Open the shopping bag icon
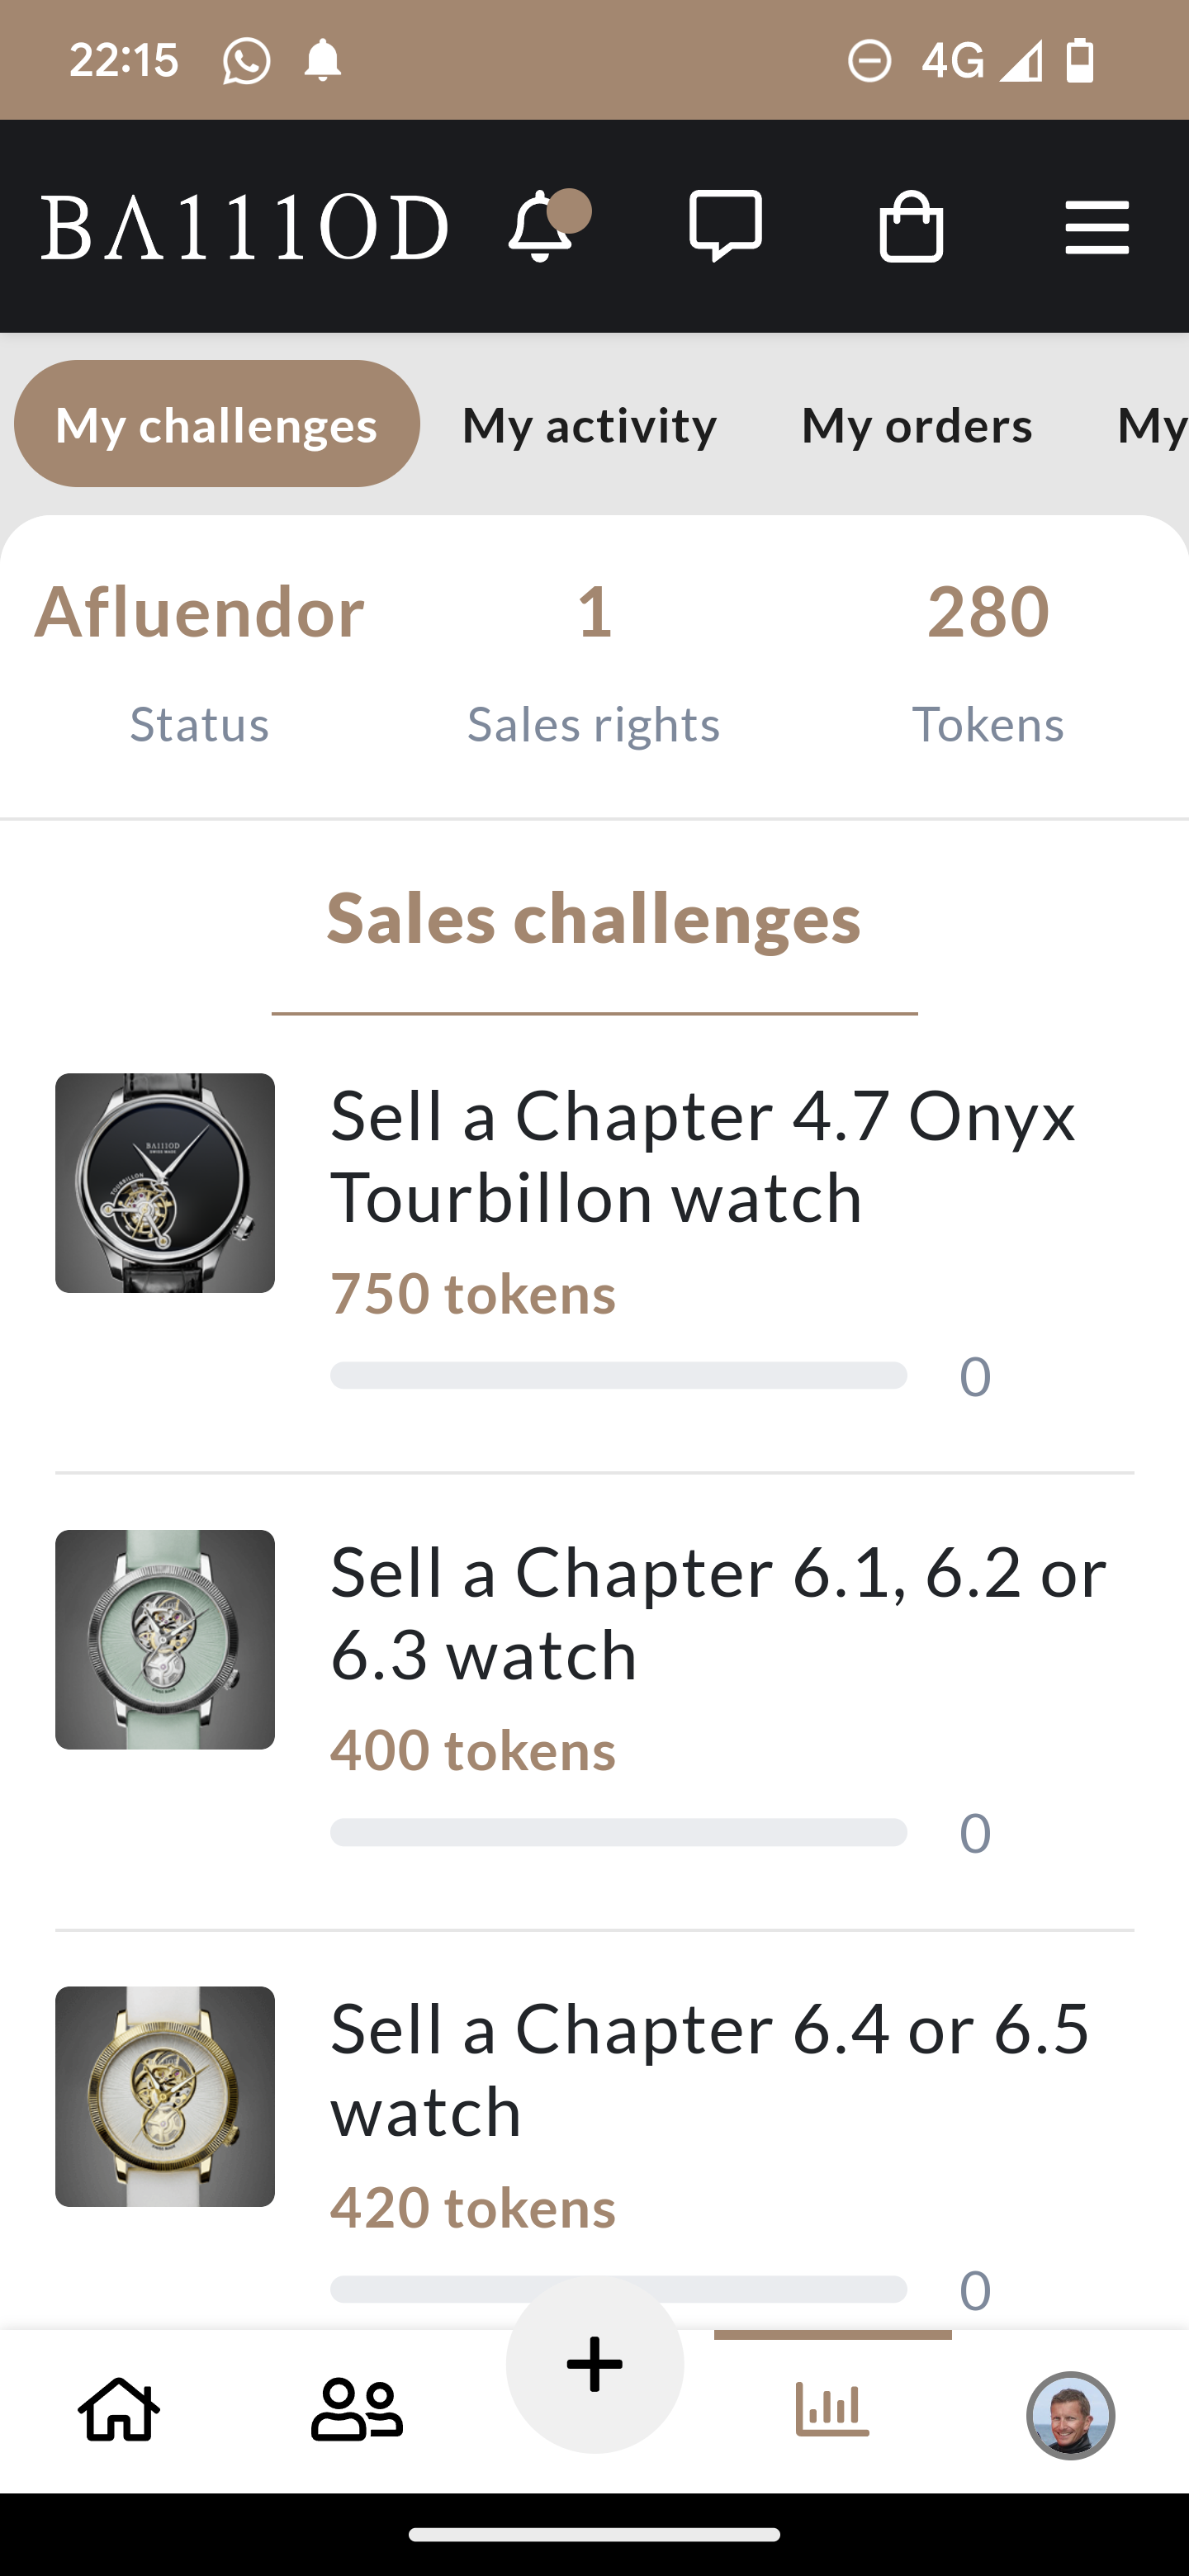1189x2576 pixels. pos(910,227)
